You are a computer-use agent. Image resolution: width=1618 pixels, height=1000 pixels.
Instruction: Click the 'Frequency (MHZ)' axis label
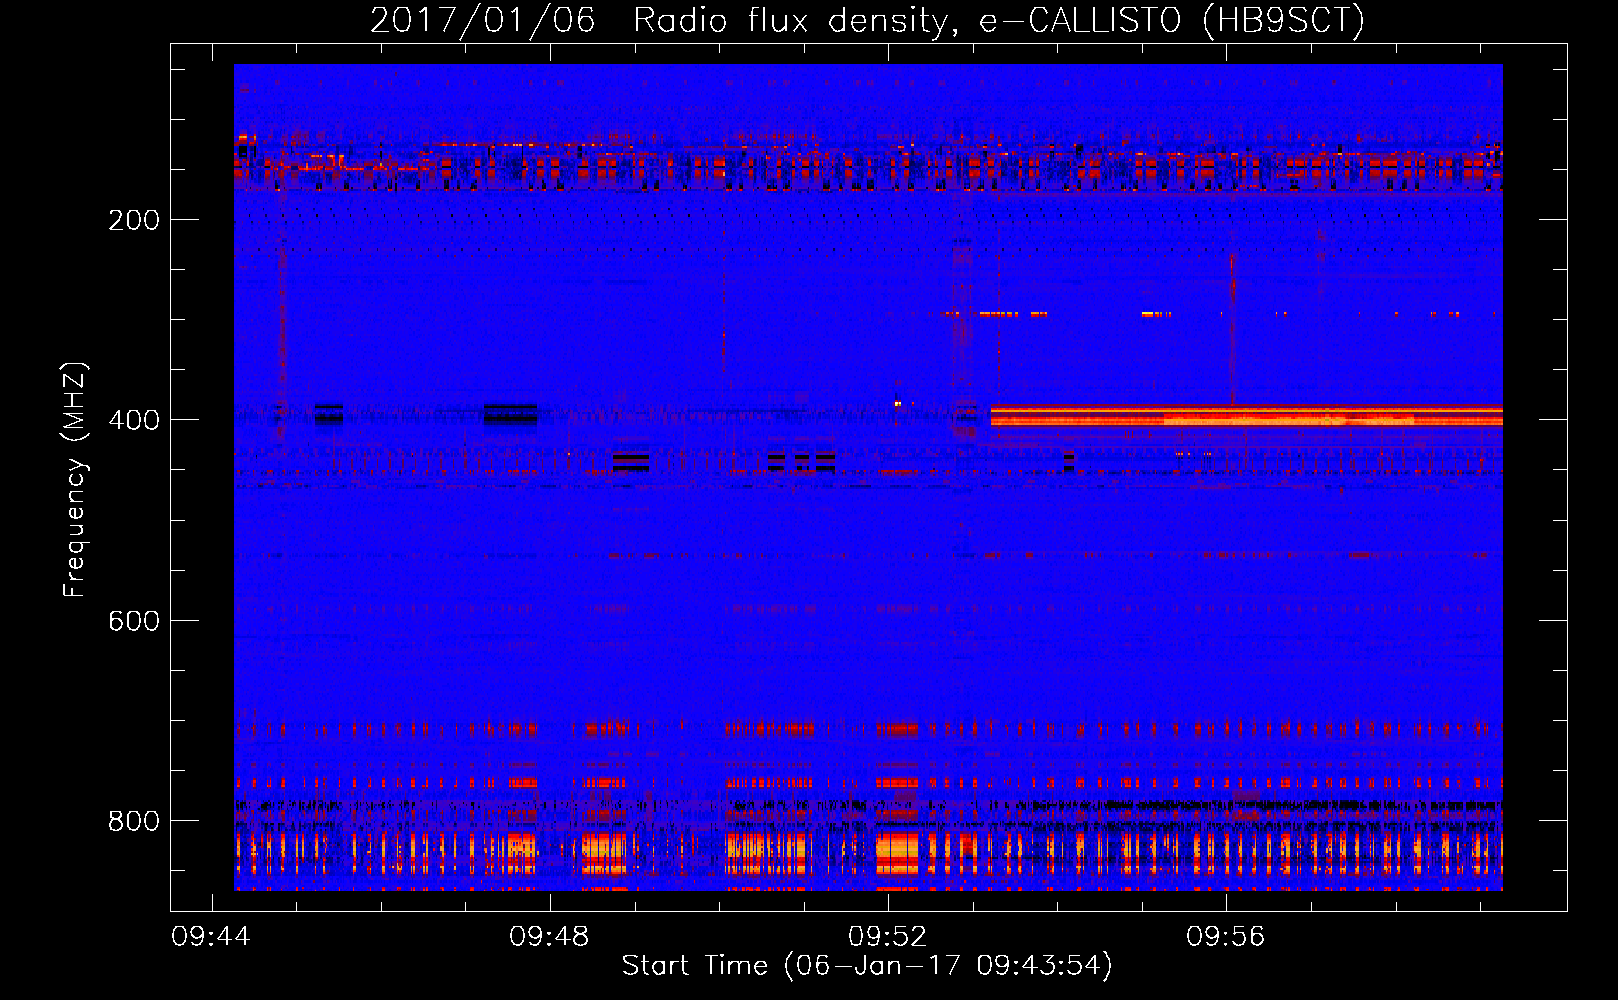75,479
